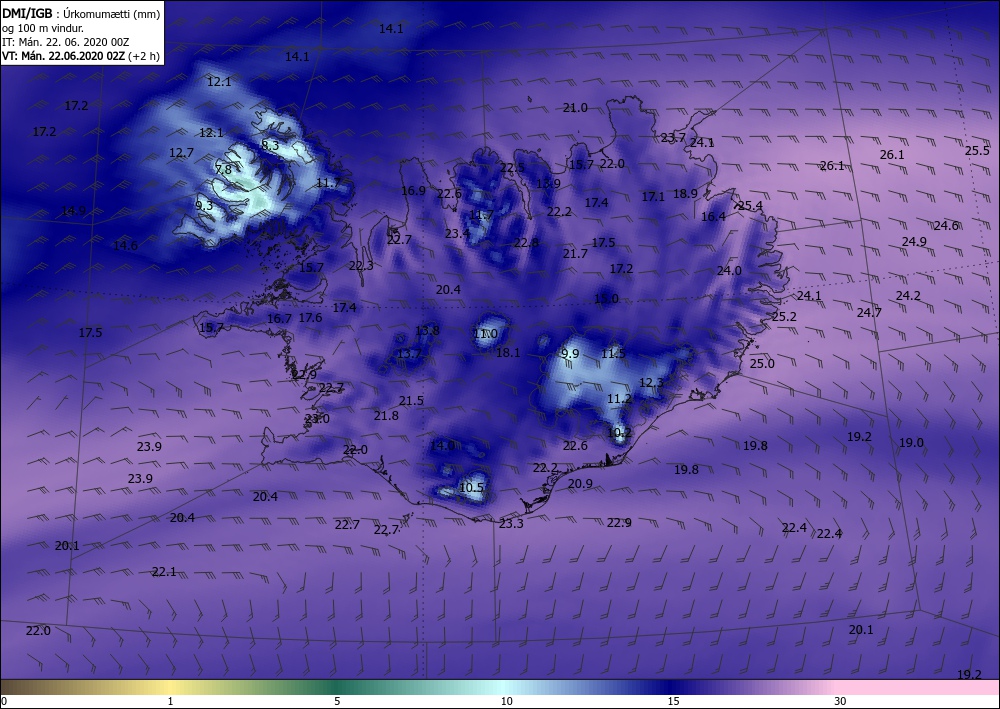1000x709 pixels.
Task: Click the map value 24.6
Action: (x=946, y=226)
